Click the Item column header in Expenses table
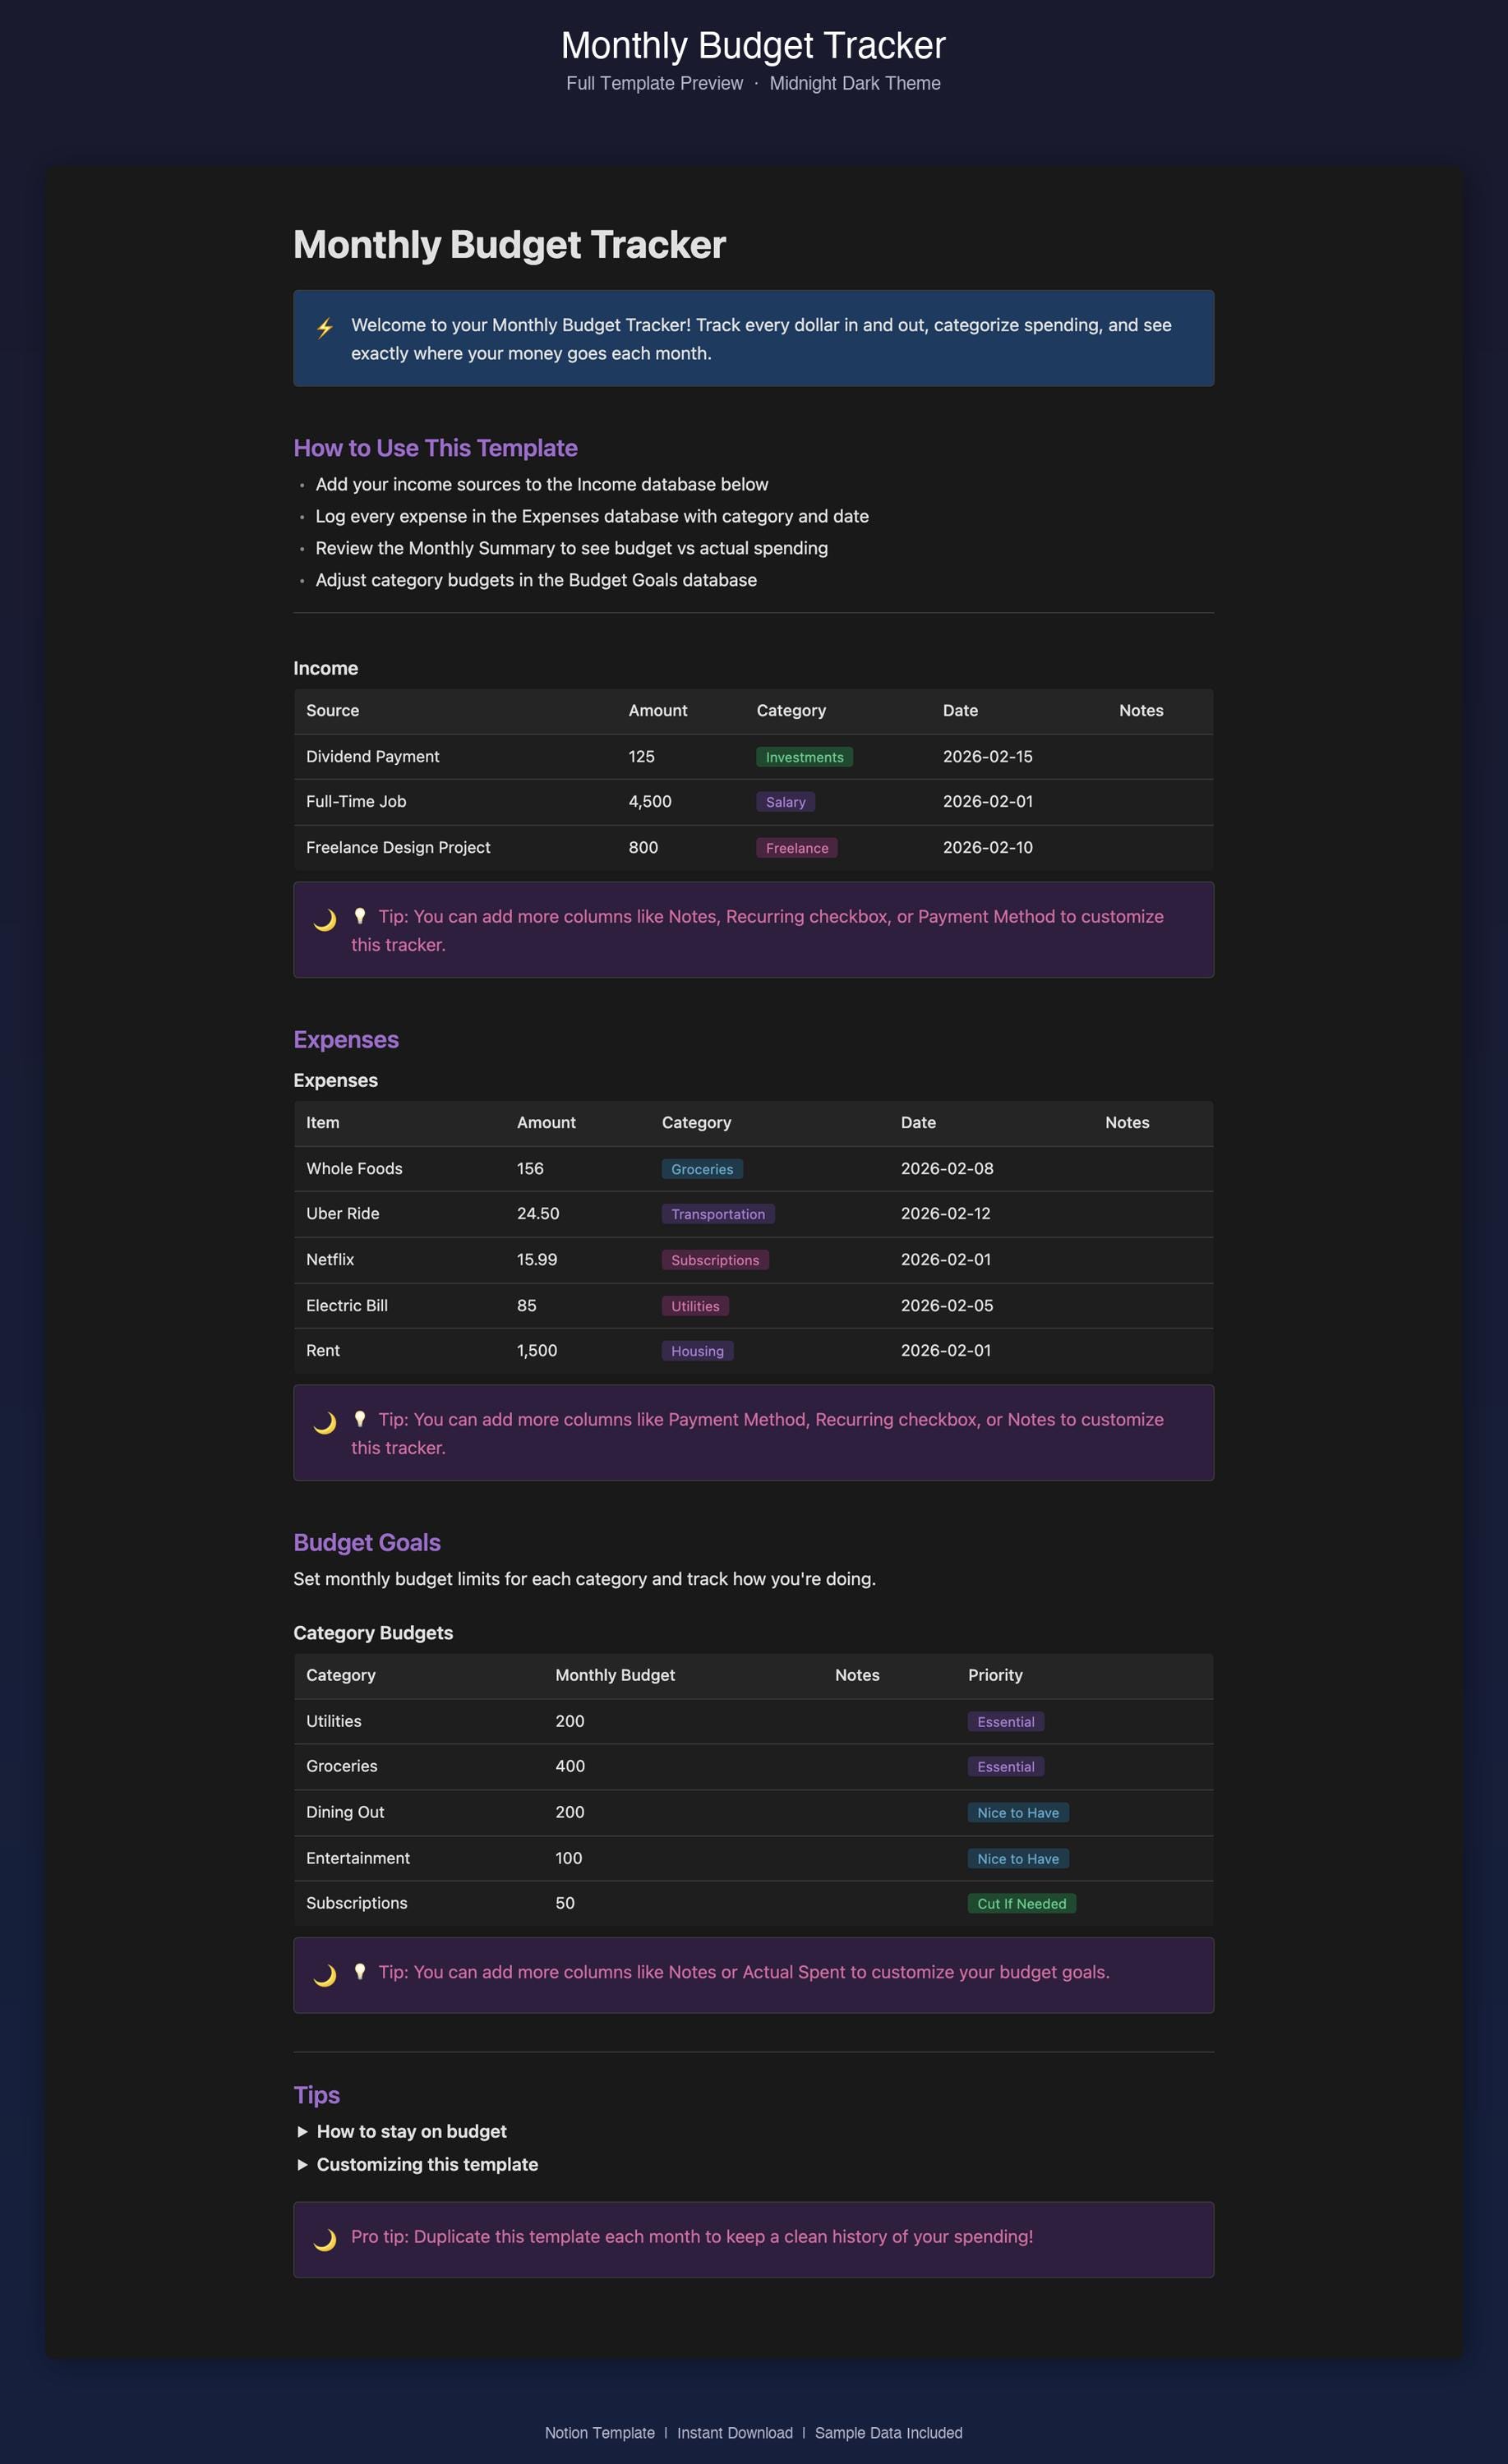 [x=323, y=1123]
